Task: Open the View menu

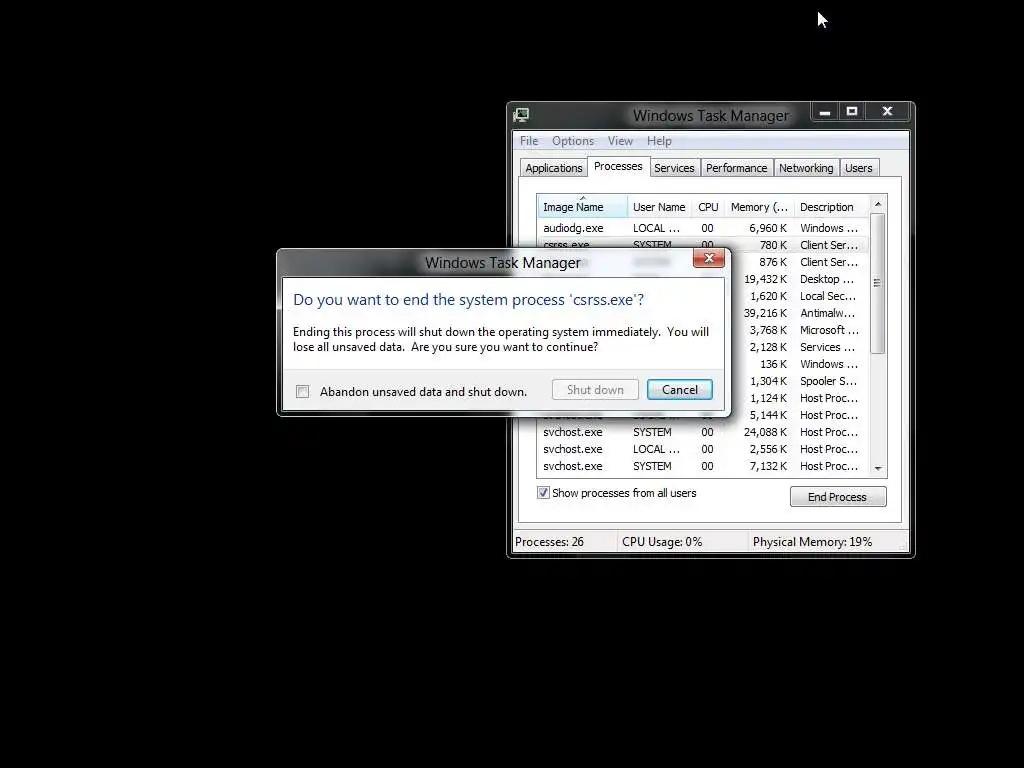Action: (620, 141)
